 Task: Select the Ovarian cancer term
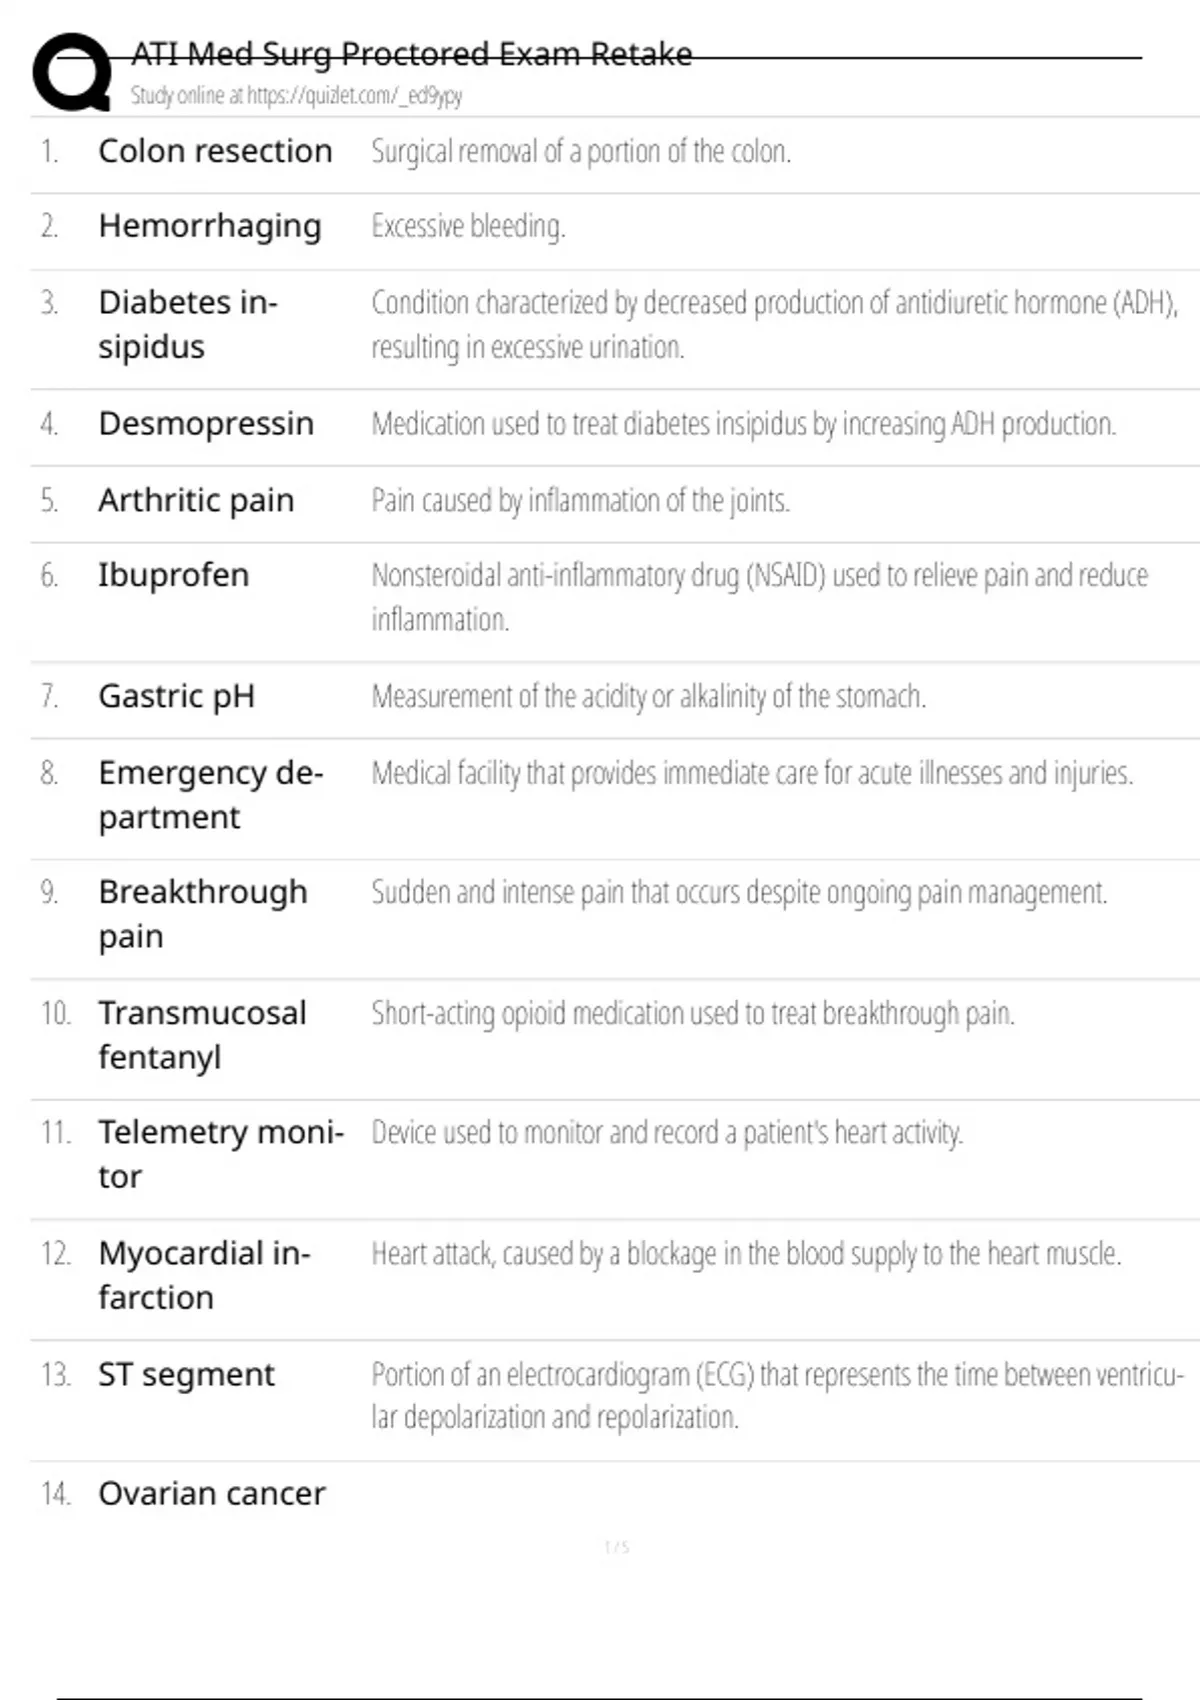click(212, 1494)
